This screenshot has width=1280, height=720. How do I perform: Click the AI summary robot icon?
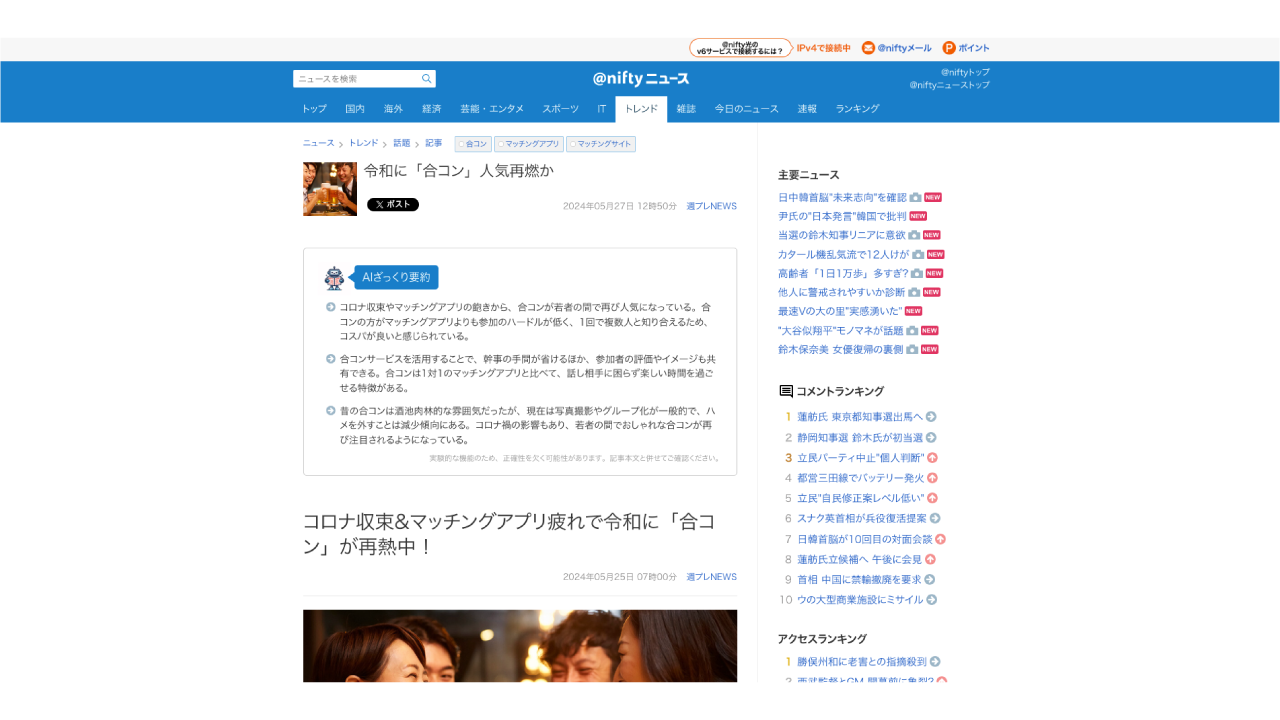click(x=334, y=278)
